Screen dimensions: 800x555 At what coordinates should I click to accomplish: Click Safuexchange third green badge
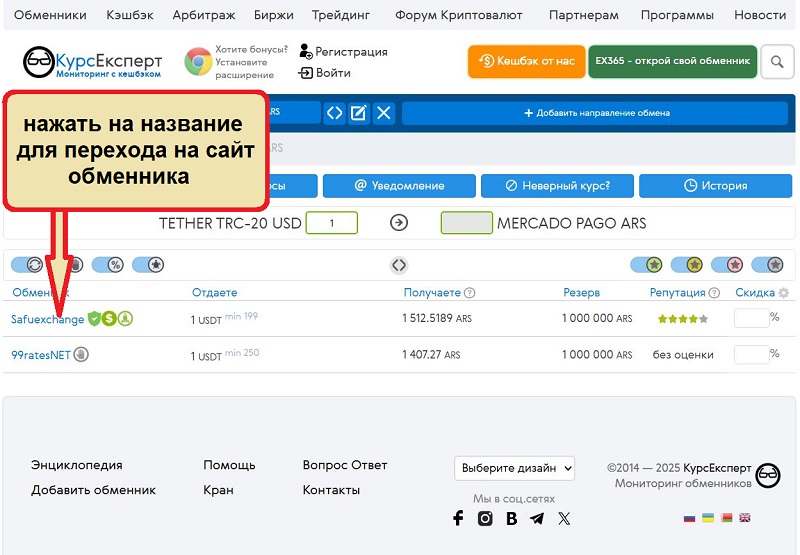(125, 319)
